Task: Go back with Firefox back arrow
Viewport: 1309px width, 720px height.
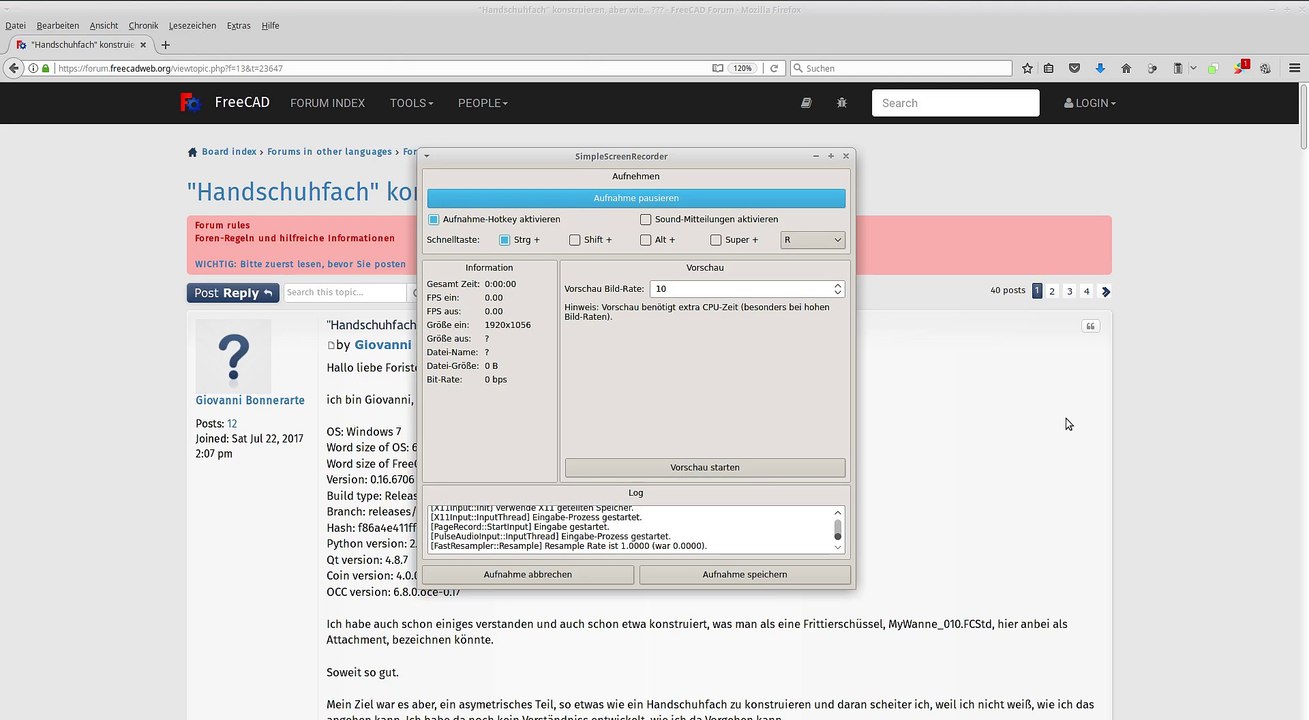Action: 13,68
